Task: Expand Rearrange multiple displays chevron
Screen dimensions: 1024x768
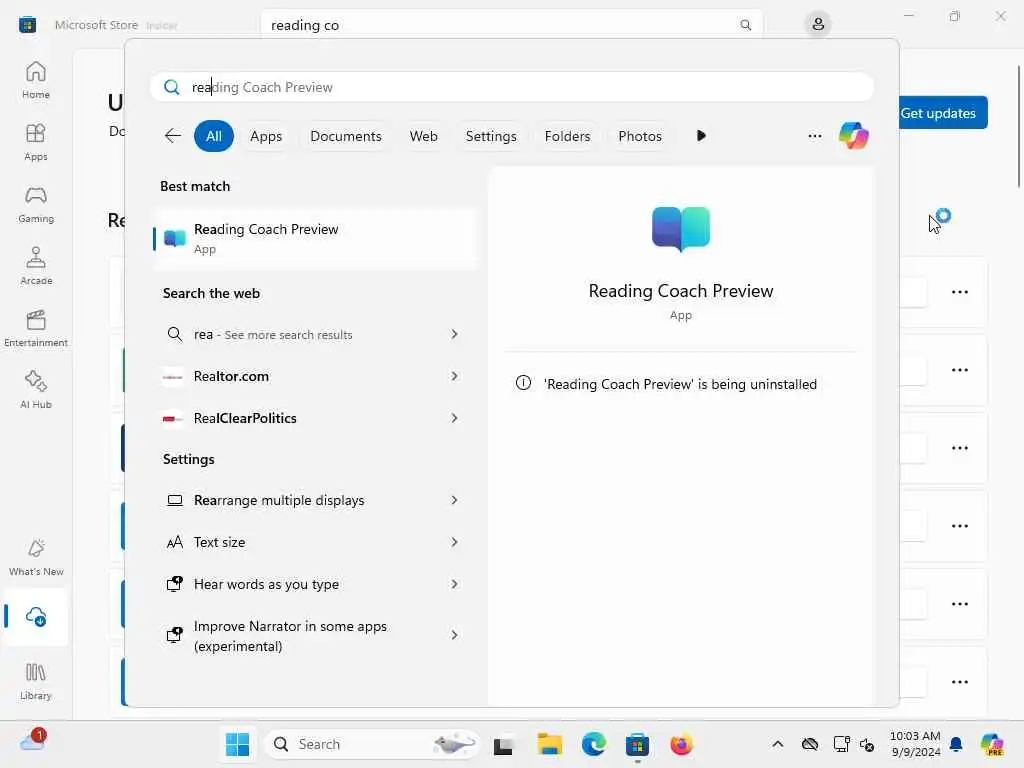Action: click(454, 500)
